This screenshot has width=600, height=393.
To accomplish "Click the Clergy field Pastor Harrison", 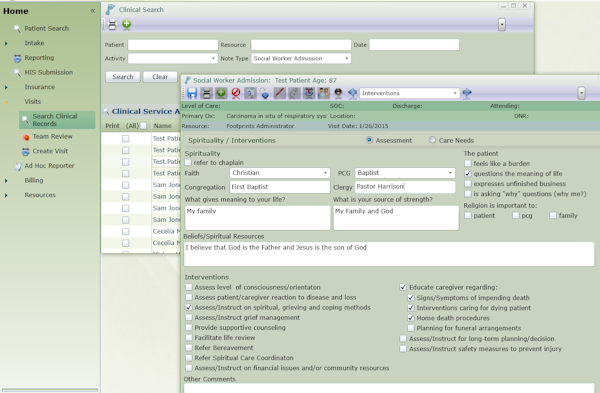I will point(405,187).
